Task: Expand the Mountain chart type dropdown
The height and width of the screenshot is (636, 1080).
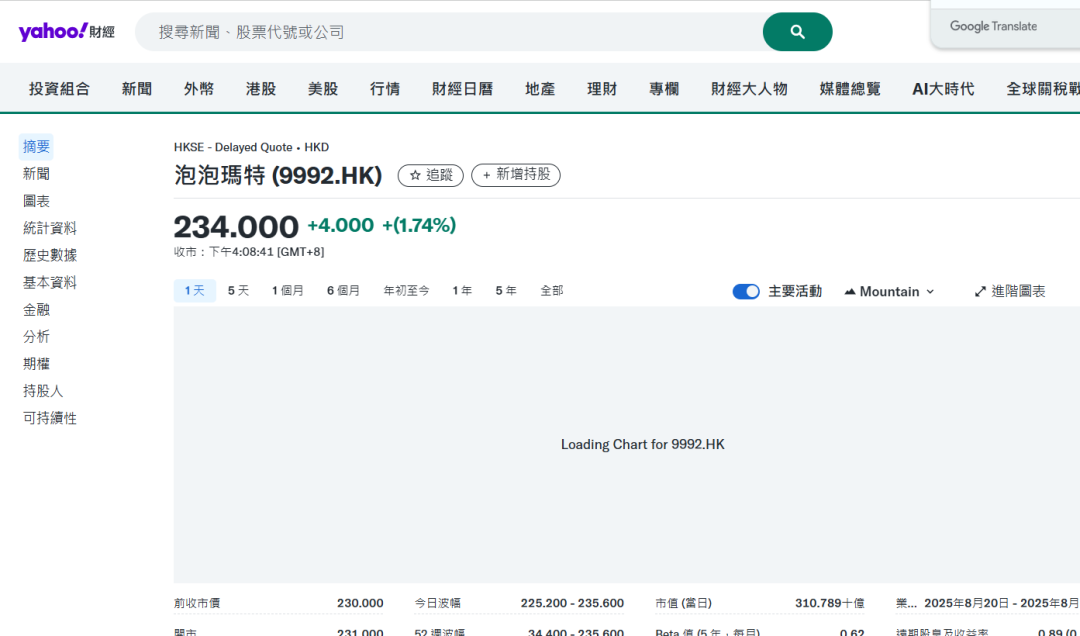Action: tap(889, 291)
